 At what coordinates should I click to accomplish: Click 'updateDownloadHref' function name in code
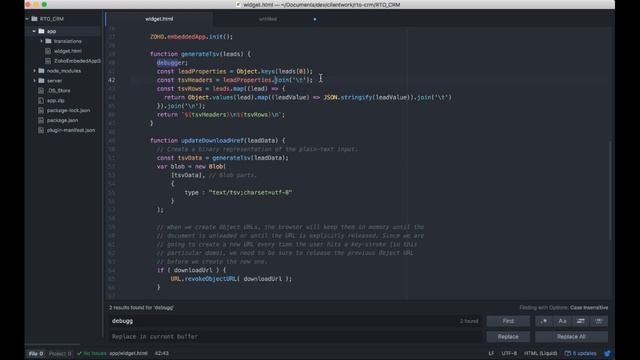212,140
